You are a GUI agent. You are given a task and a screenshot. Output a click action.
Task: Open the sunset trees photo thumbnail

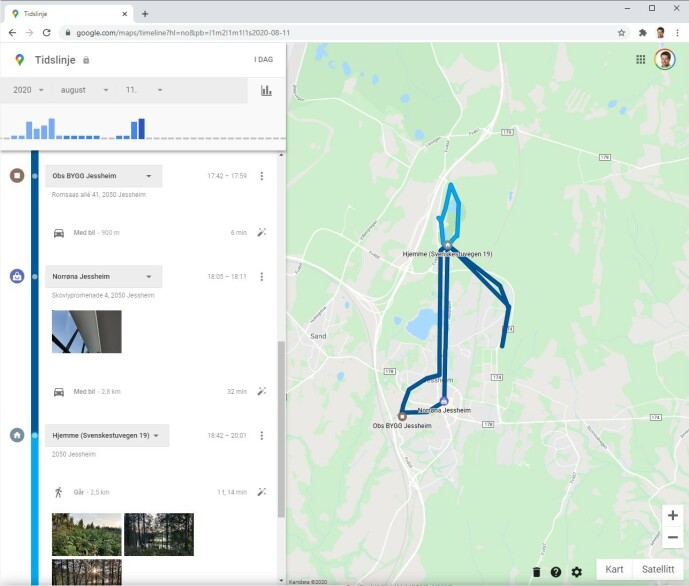(87, 572)
